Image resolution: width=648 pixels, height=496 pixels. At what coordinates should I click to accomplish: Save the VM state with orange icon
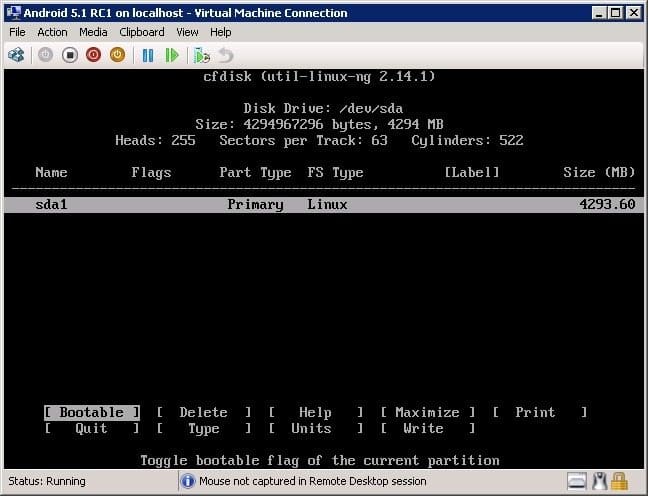pos(117,55)
